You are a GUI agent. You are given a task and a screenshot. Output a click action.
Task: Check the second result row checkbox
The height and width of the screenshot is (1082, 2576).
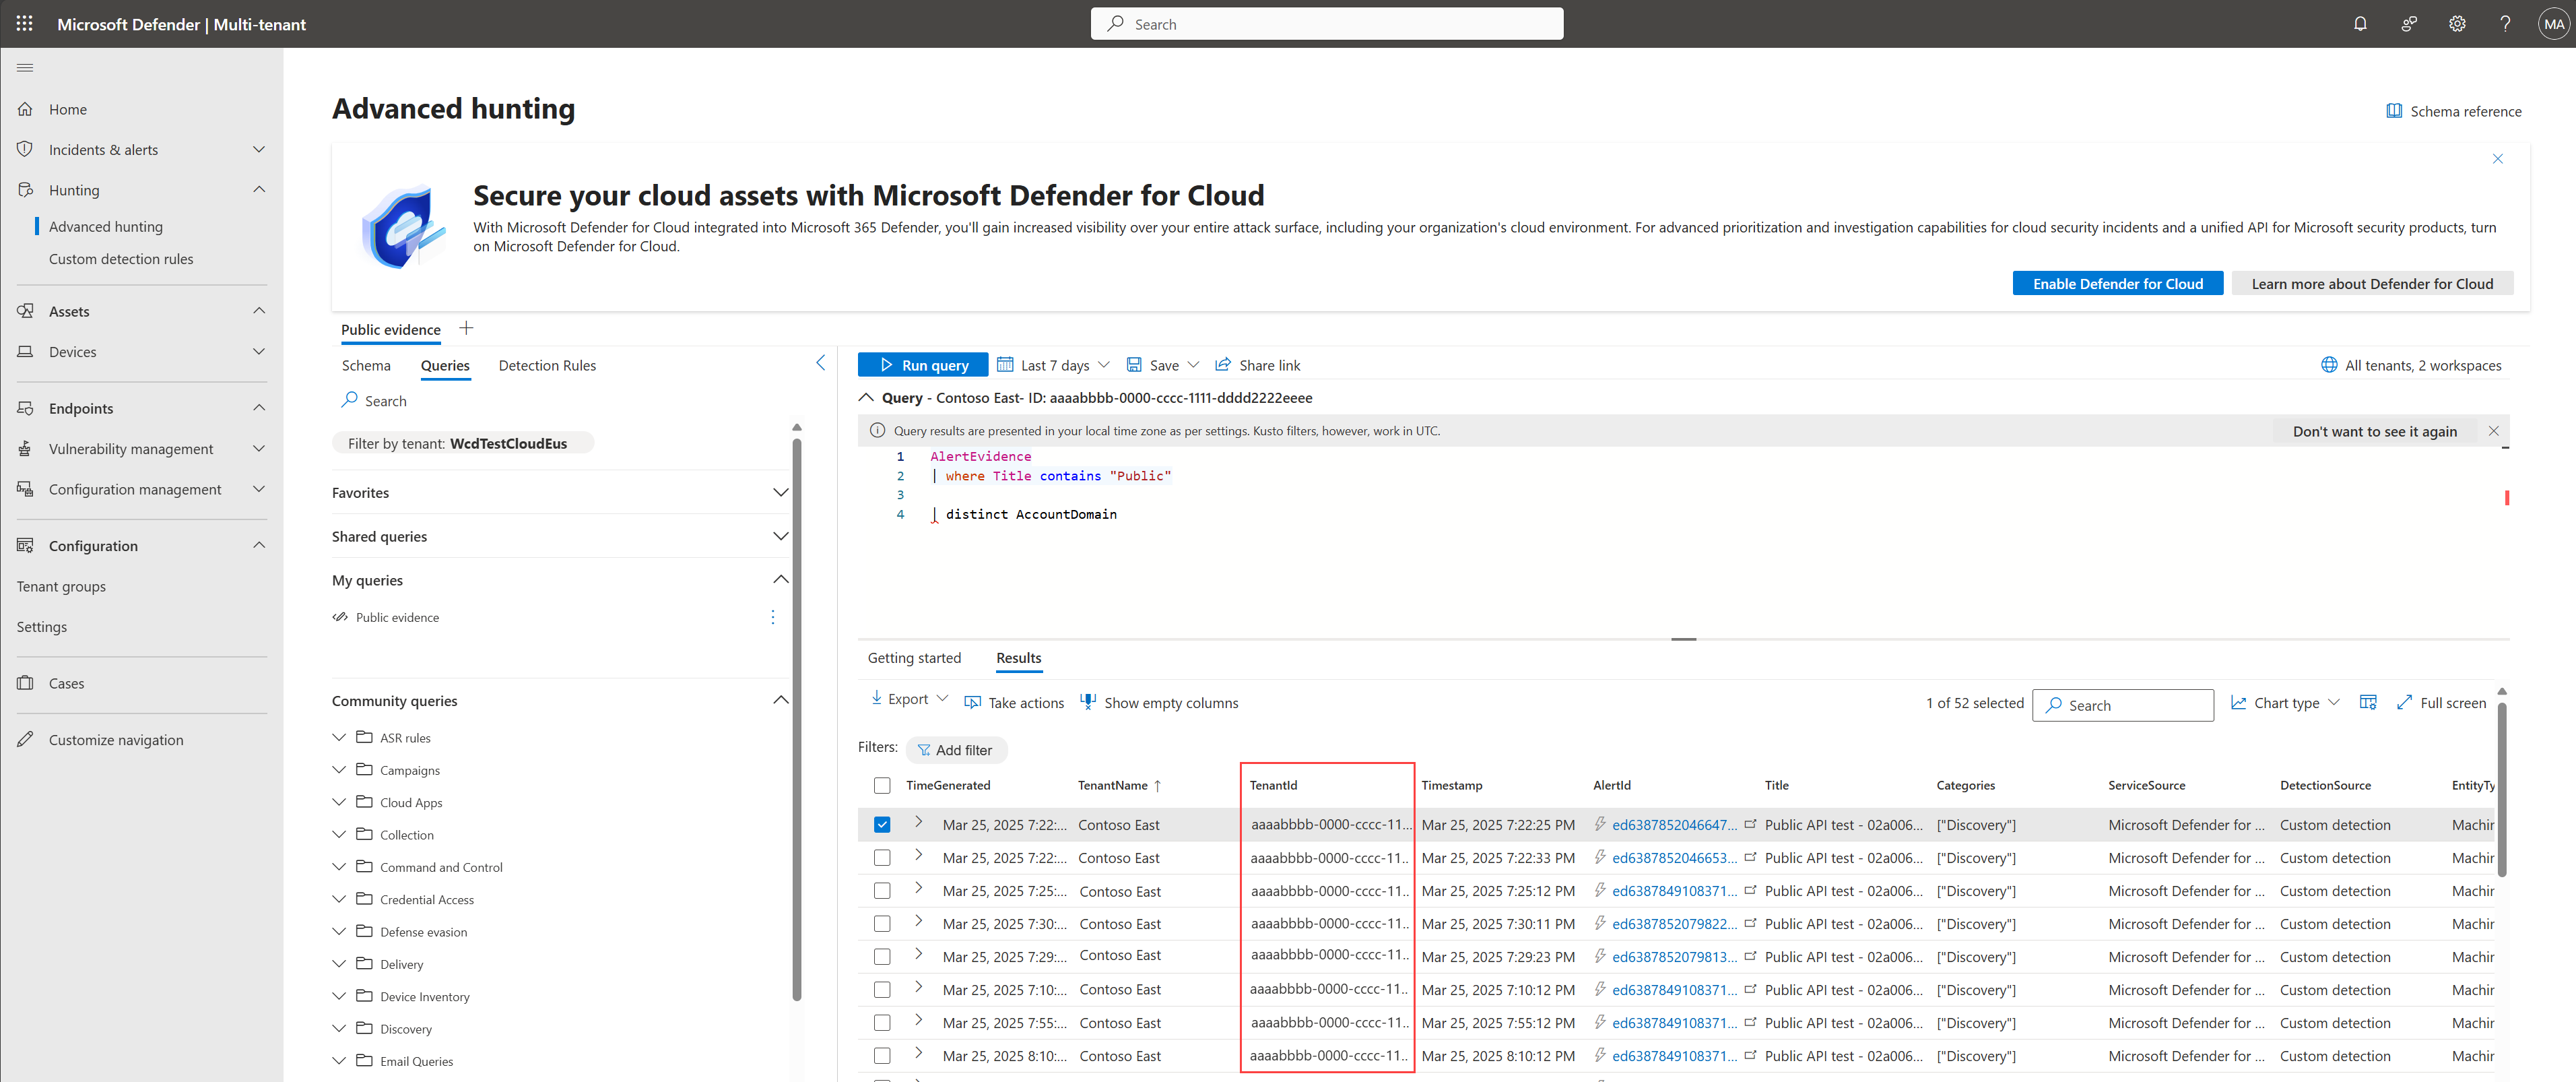[x=881, y=858]
